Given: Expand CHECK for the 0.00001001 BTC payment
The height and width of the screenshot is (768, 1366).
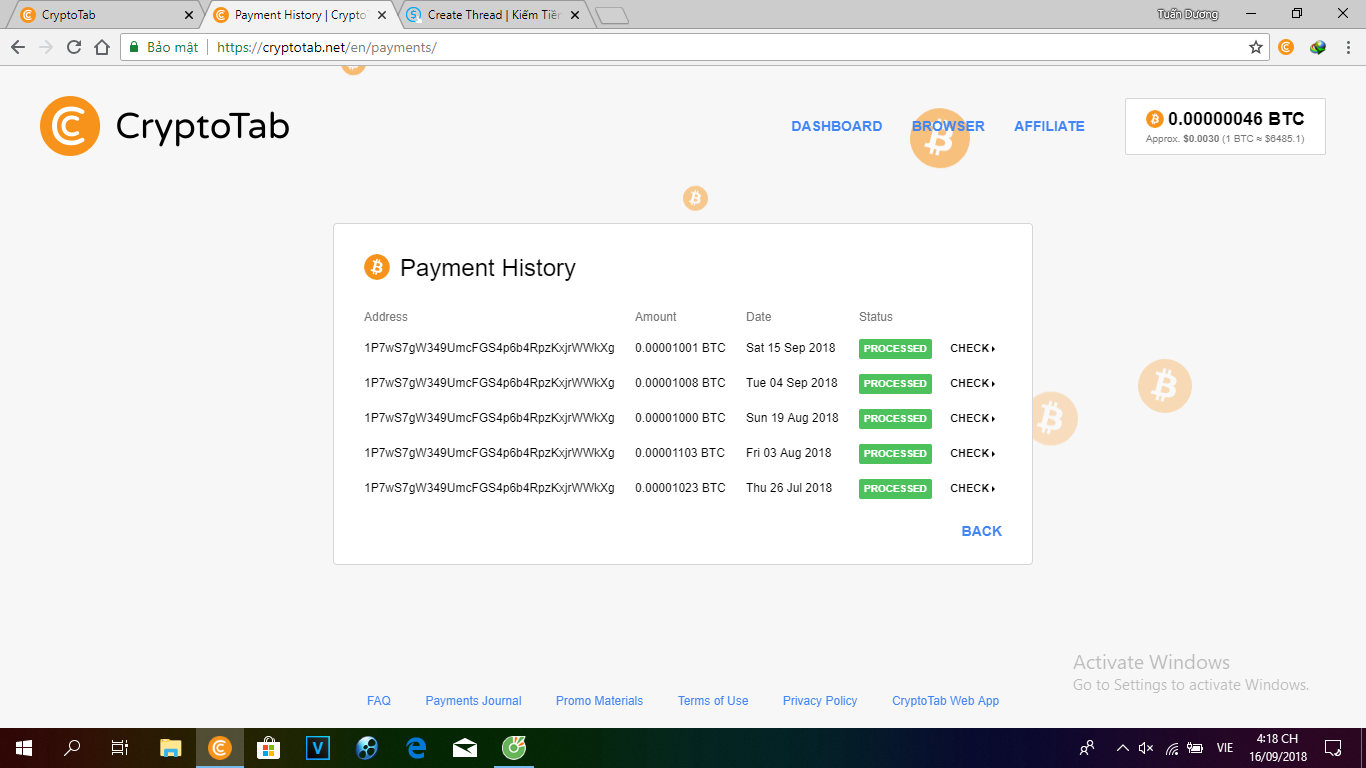Looking at the screenshot, I should [972, 349].
